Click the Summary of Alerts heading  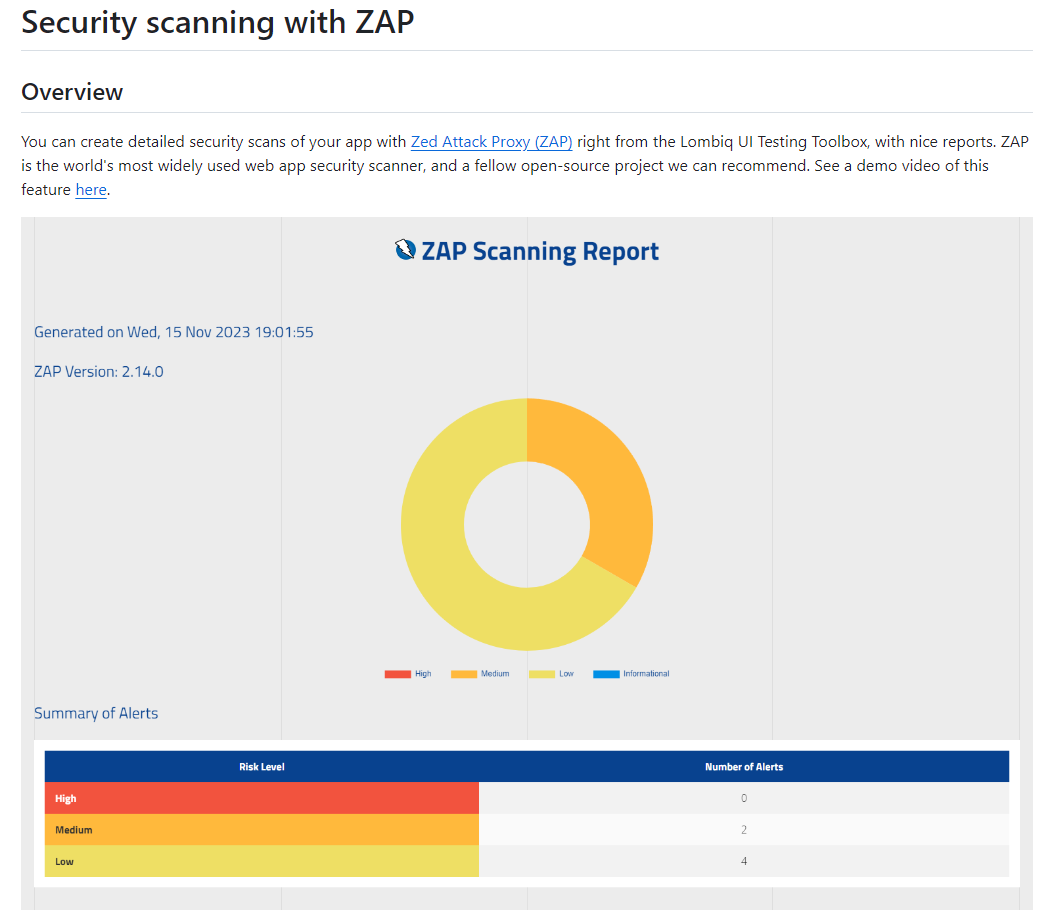pyautogui.click(x=96, y=713)
